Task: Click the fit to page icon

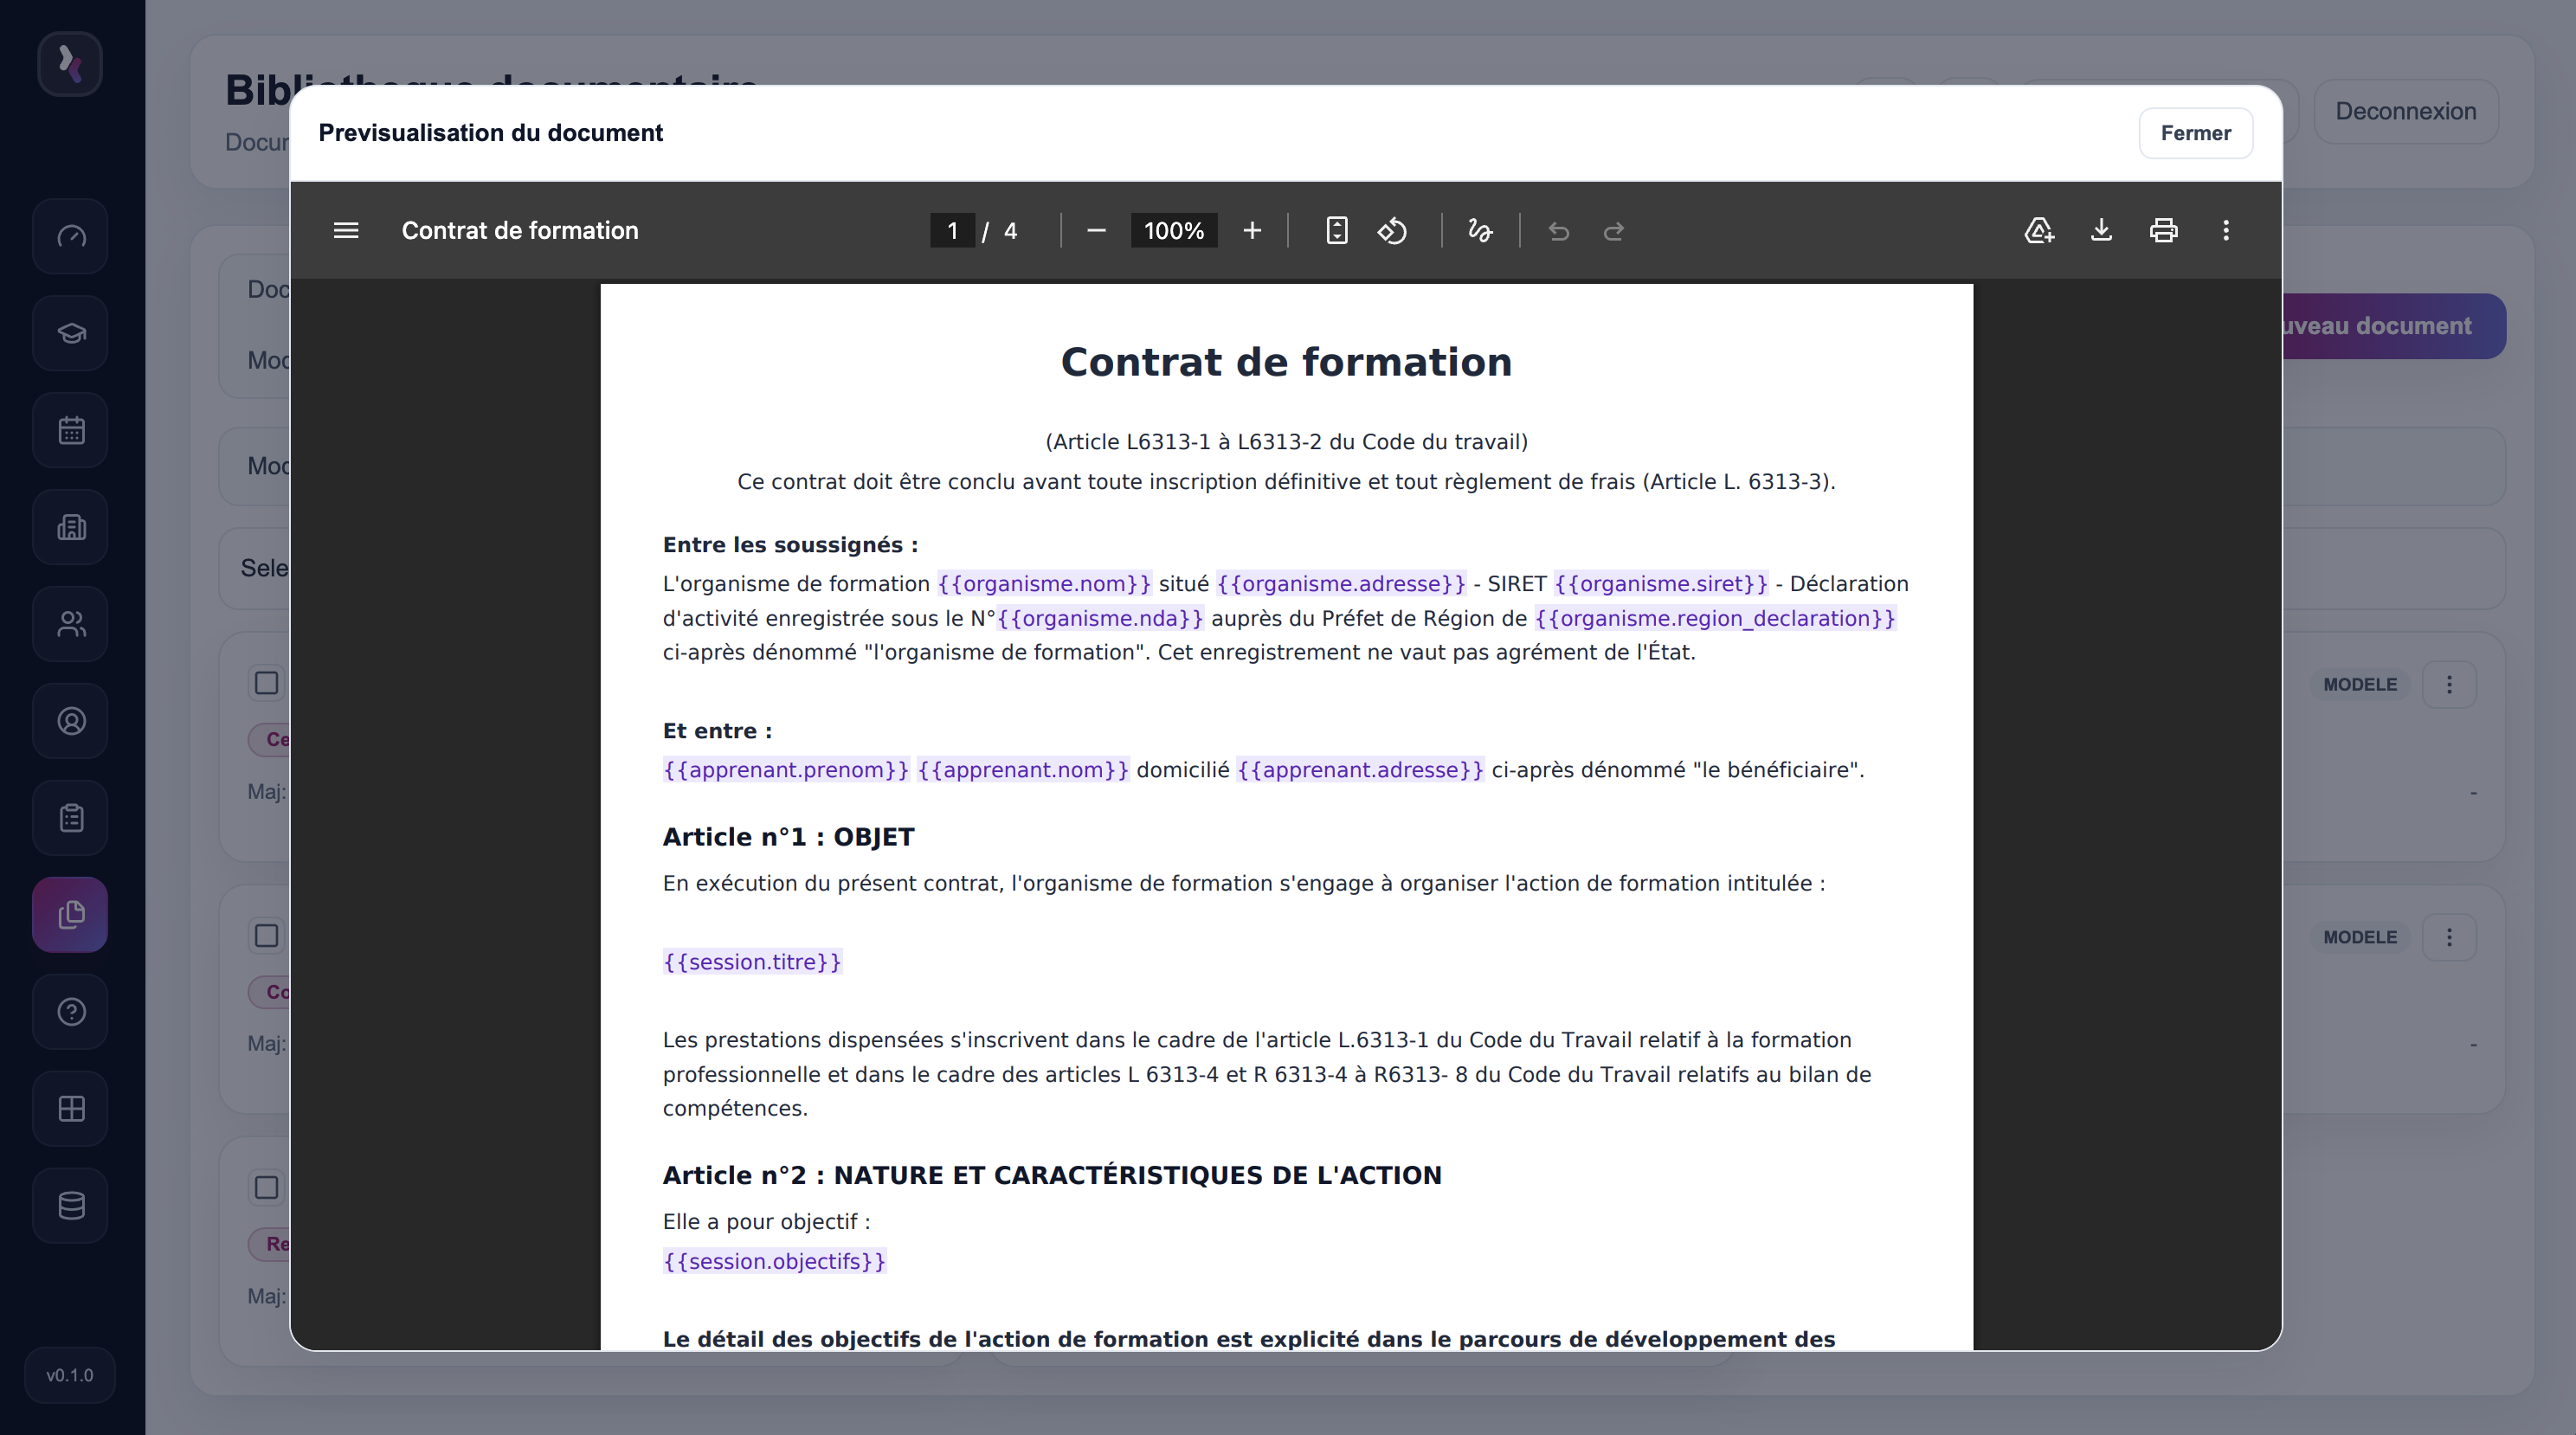Action: tap(1337, 231)
